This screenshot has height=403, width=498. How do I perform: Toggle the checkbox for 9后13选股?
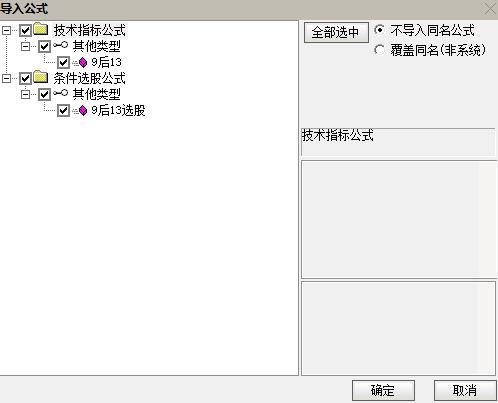(63, 111)
